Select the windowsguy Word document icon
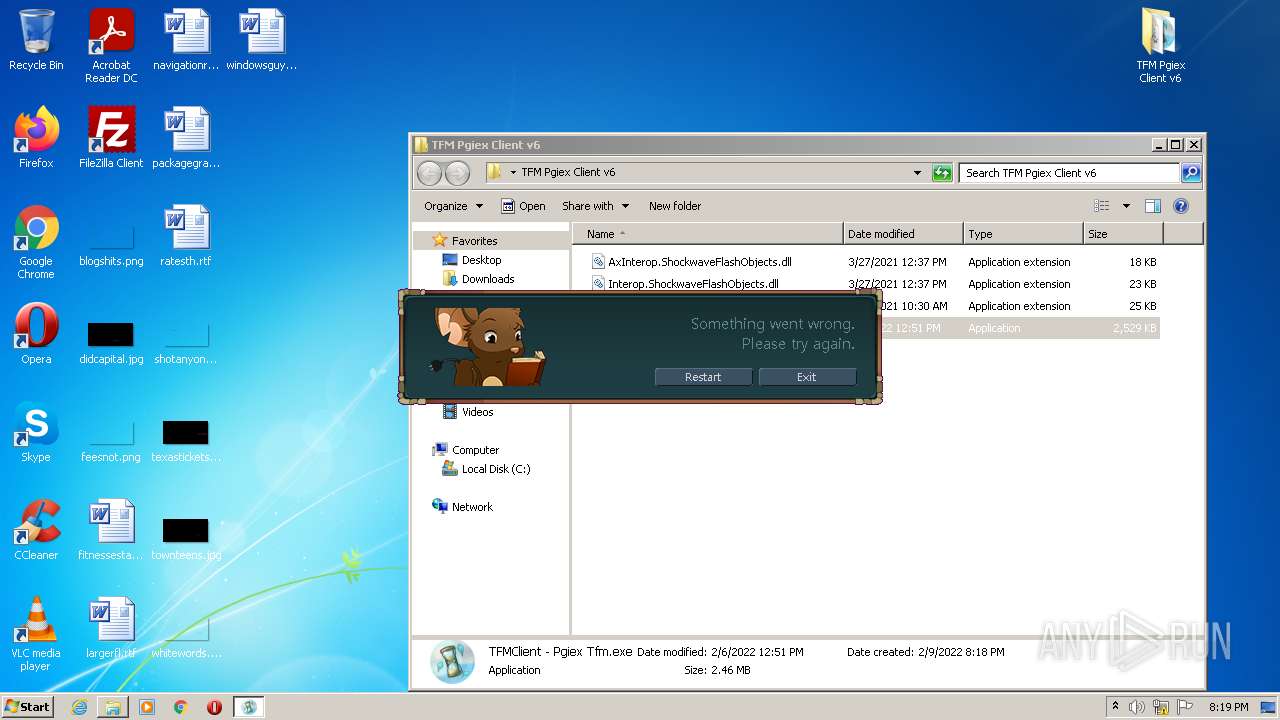The width and height of the screenshot is (1280, 720). (261, 40)
